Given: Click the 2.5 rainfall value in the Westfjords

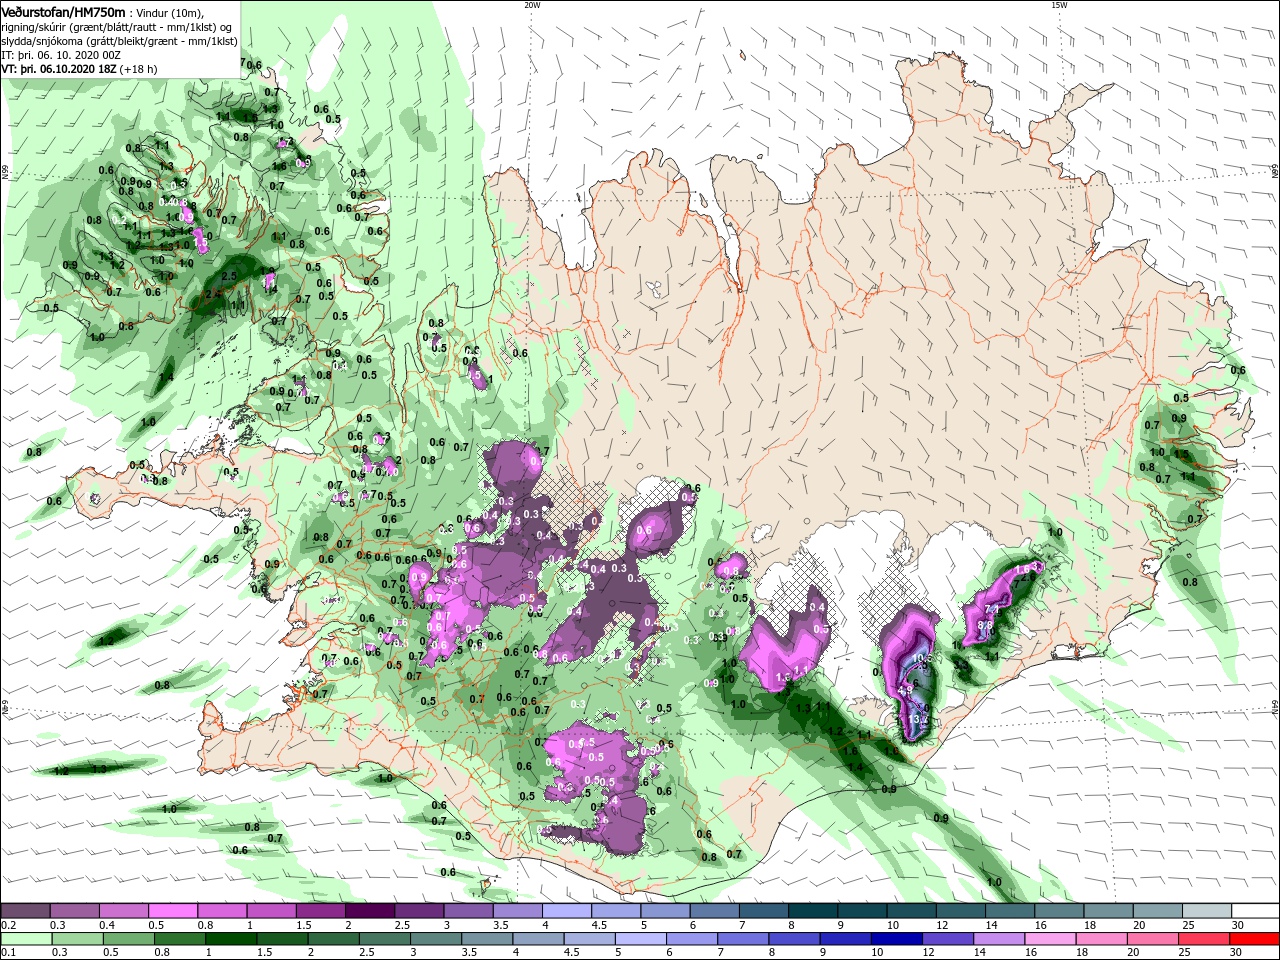Looking at the screenshot, I should tap(228, 276).
